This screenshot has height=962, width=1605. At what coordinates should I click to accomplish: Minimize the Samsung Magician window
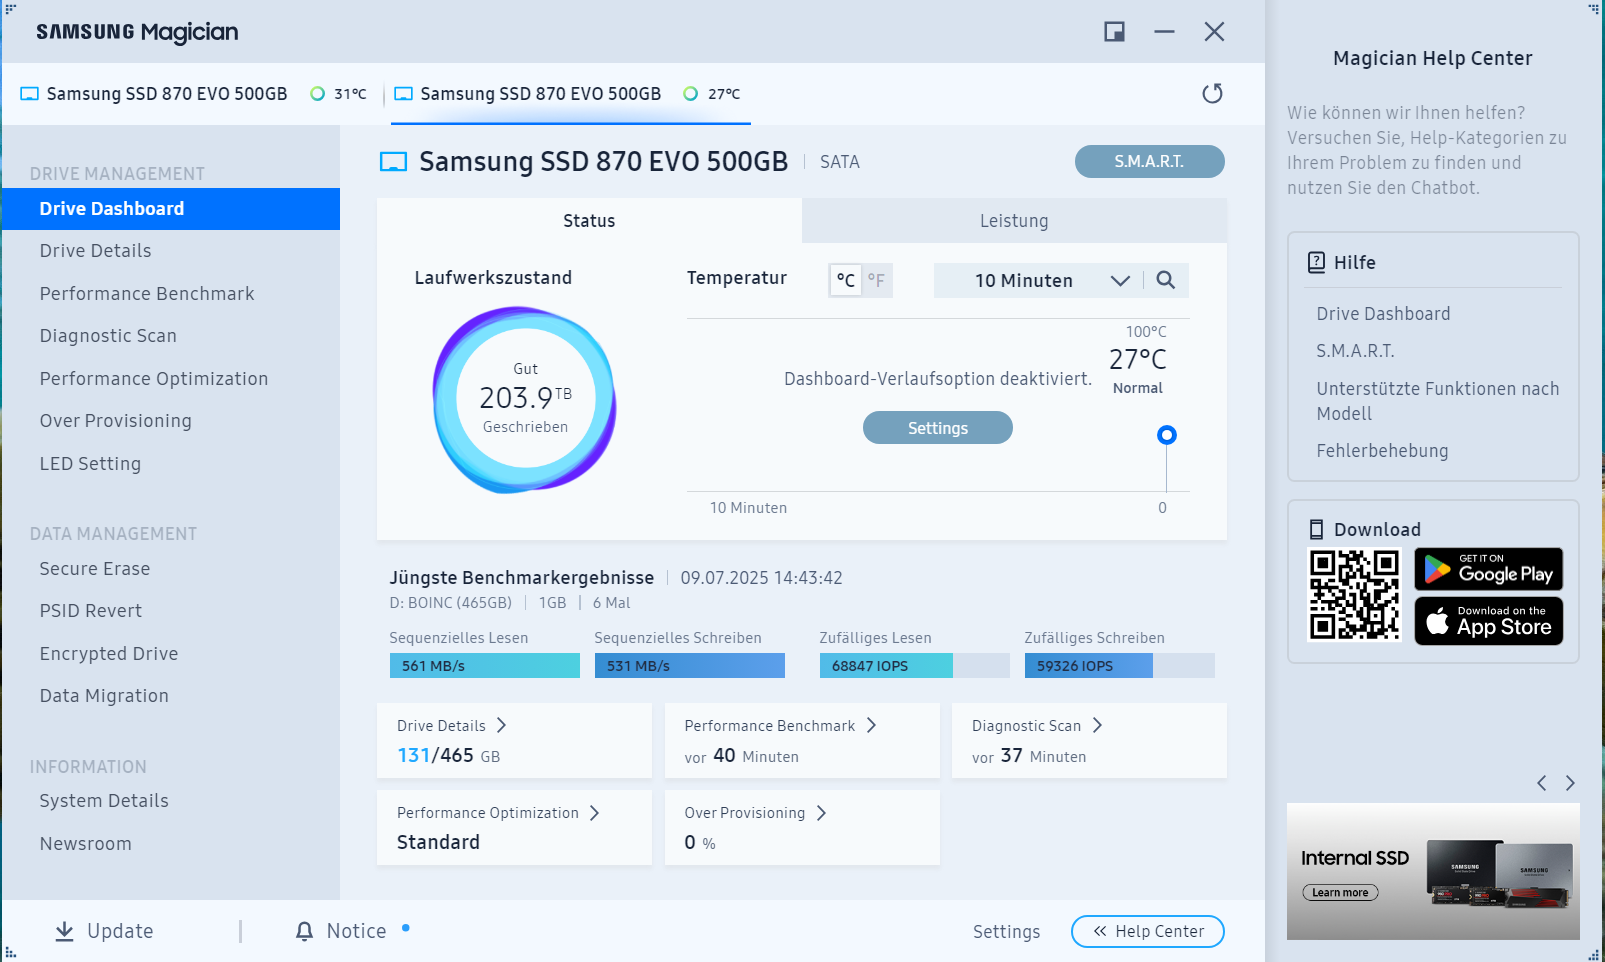(x=1164, y=32)
